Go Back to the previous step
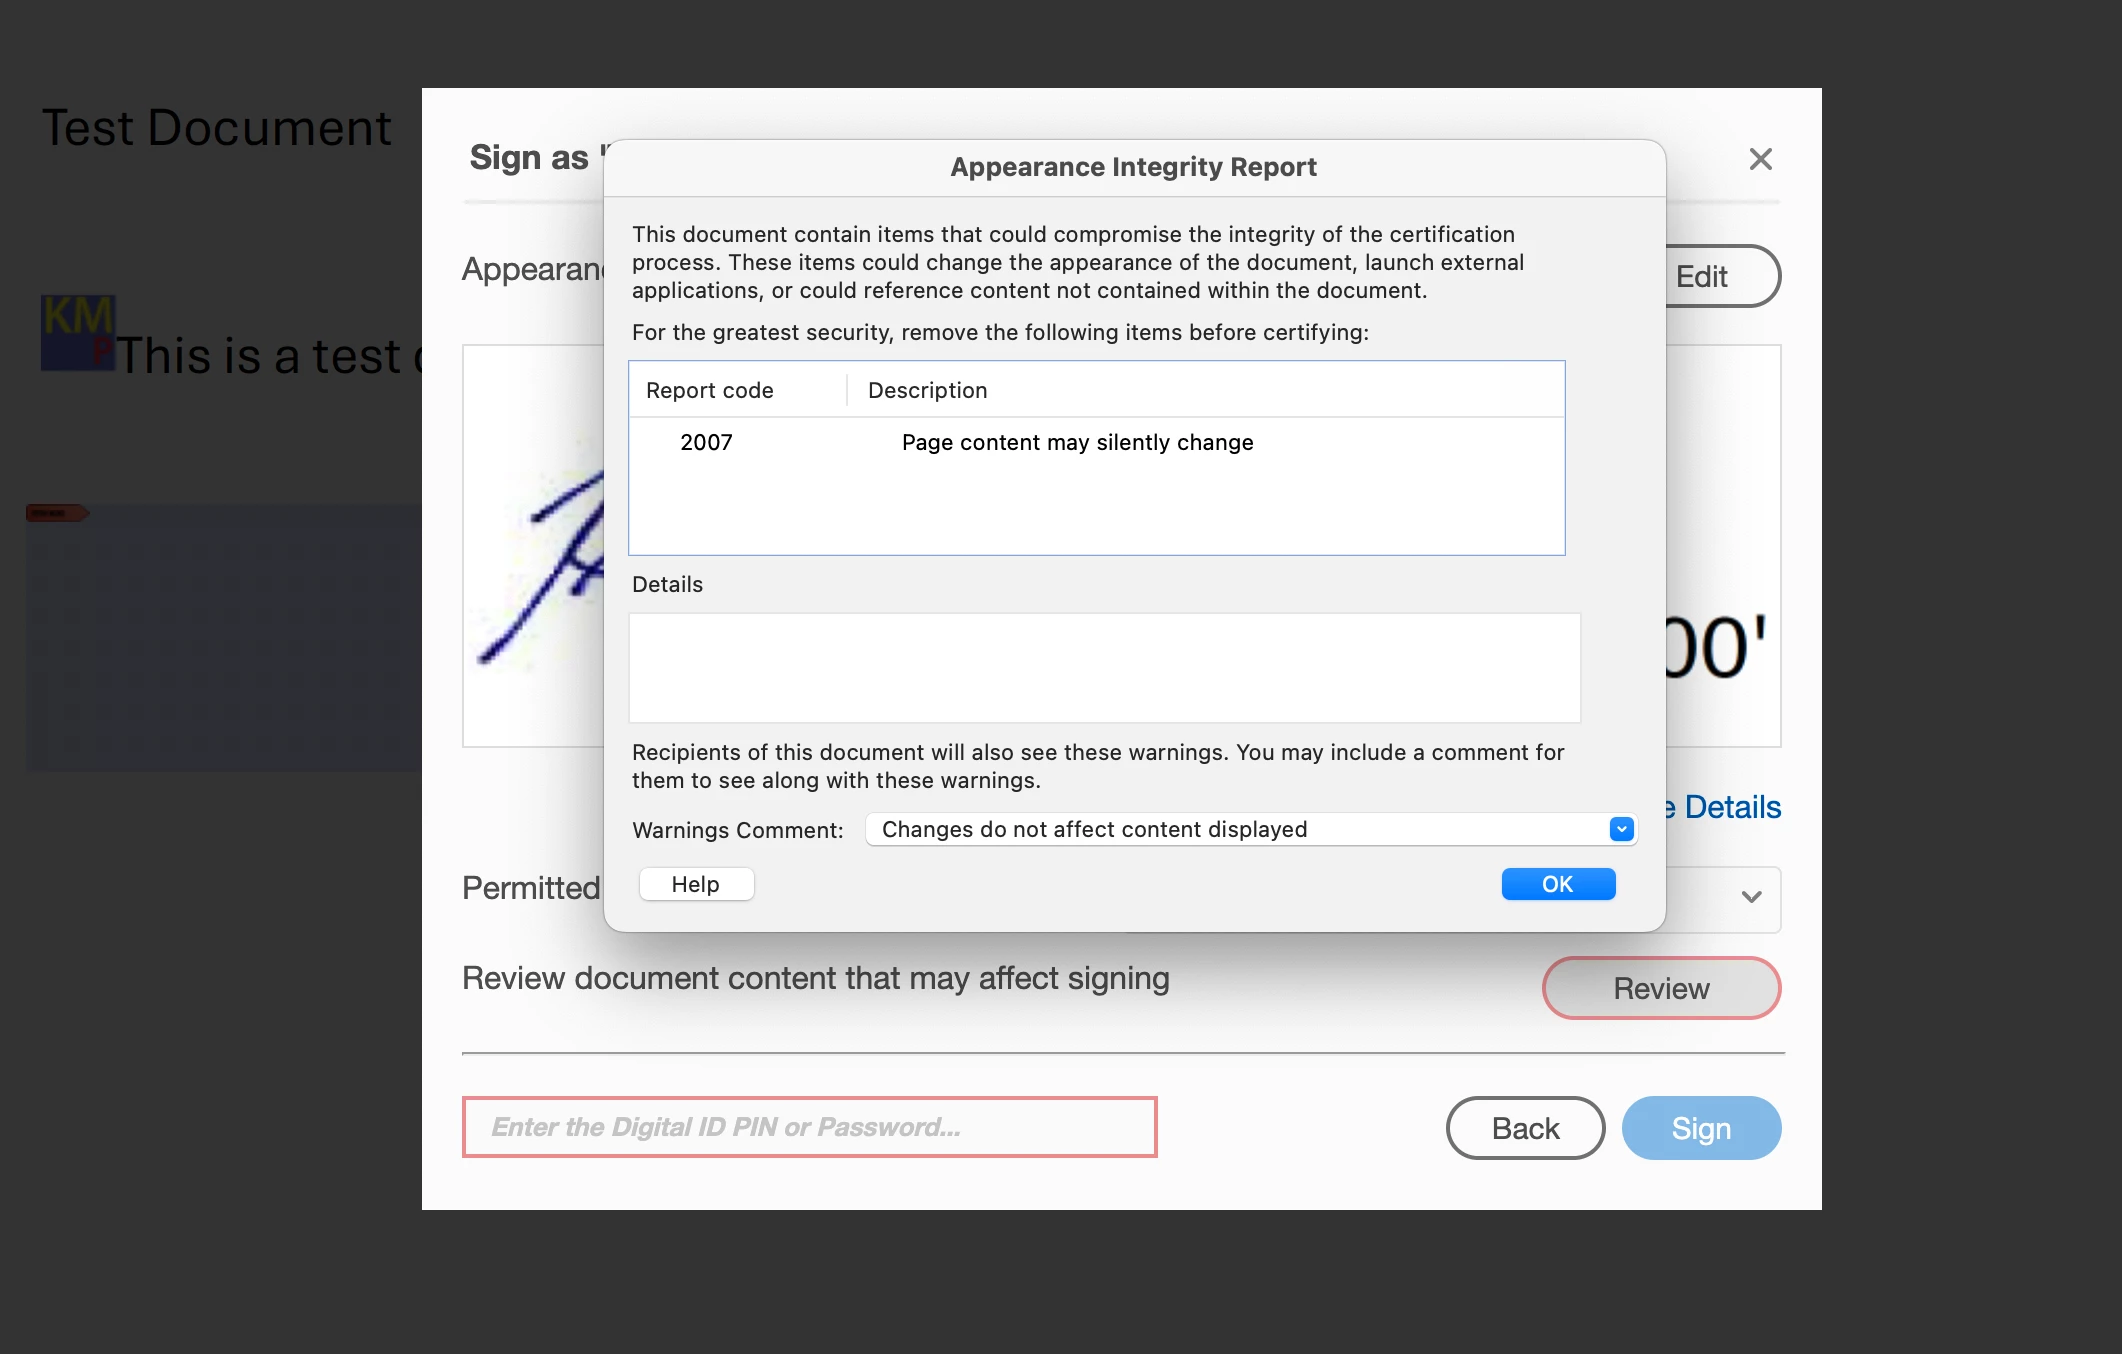The width and height of the screenshot is (2122, 1354). 1525,1128
